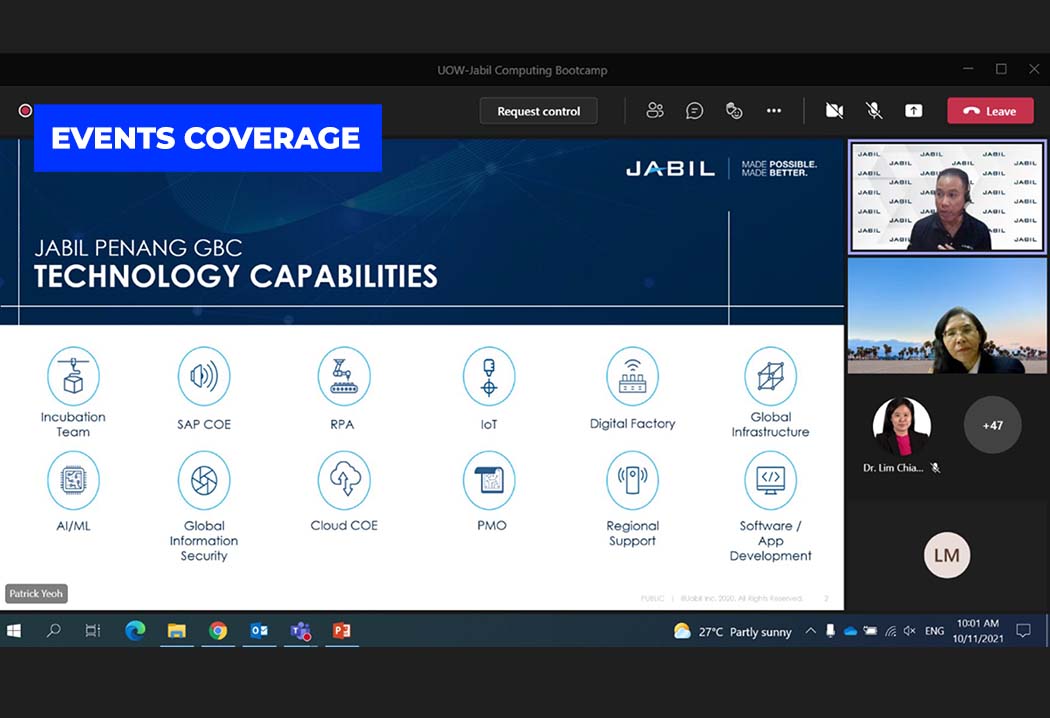Show the +47 additional participants

[x=992, y=425]
